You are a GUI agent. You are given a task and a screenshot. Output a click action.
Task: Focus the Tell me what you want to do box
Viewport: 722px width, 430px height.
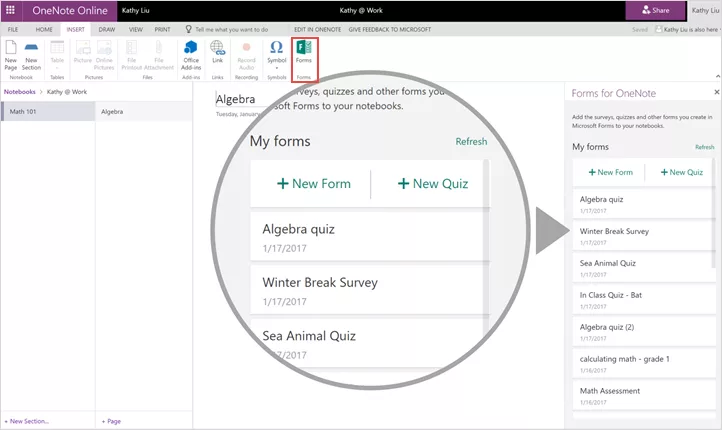[x=227, y=29]
